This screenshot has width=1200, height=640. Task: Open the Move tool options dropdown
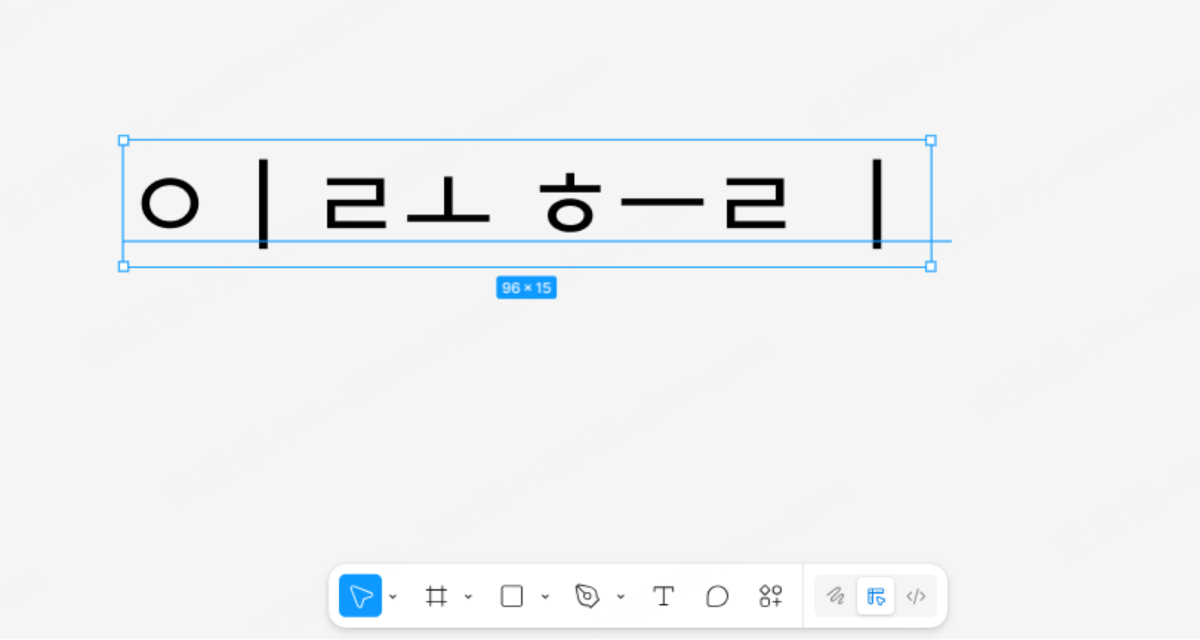pos(392,595)
